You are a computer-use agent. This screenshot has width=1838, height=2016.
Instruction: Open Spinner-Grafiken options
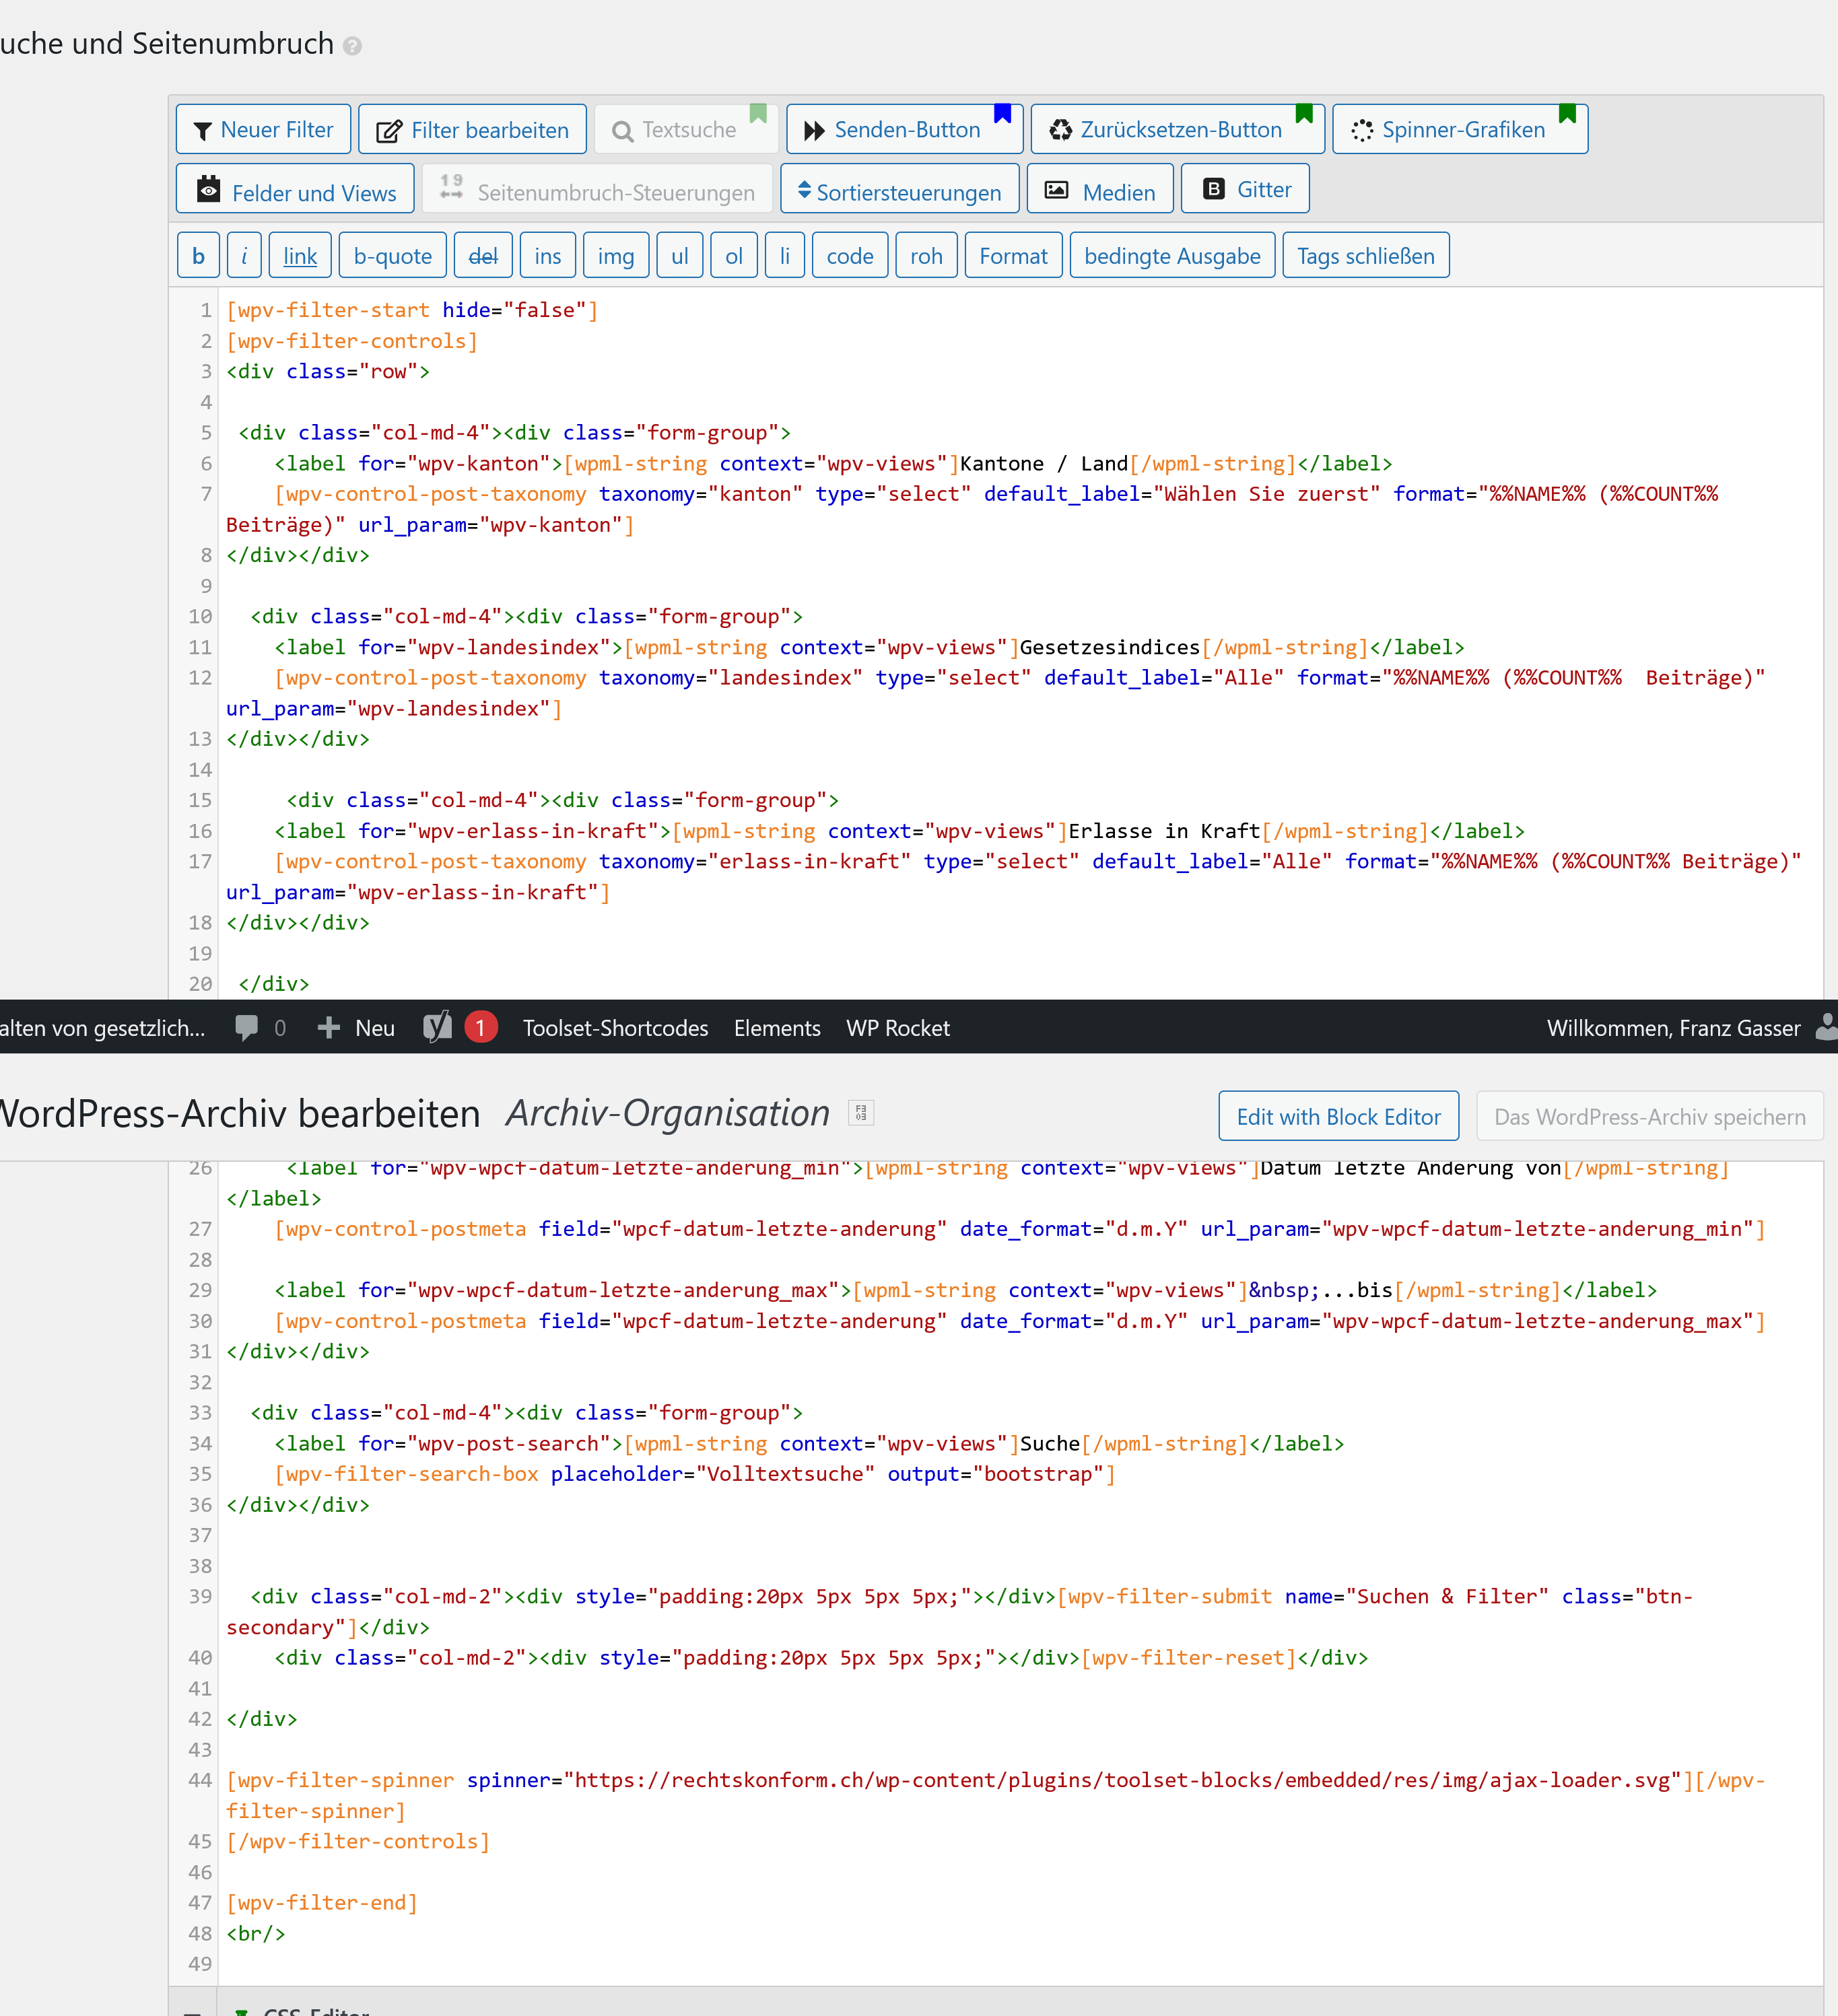tap(1460, 130)
